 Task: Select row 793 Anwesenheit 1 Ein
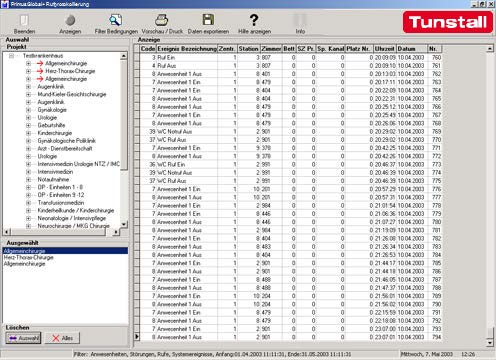coord(291,329)
